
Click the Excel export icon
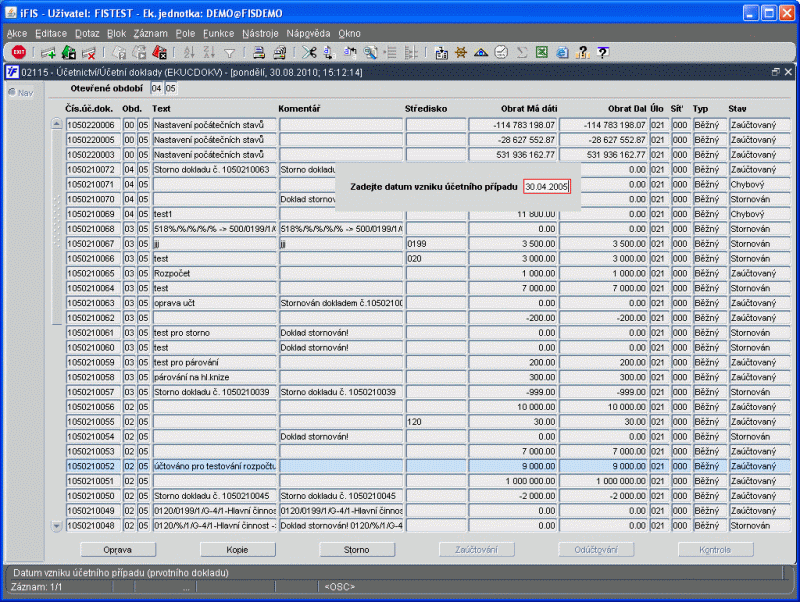[x=541, y=52]
